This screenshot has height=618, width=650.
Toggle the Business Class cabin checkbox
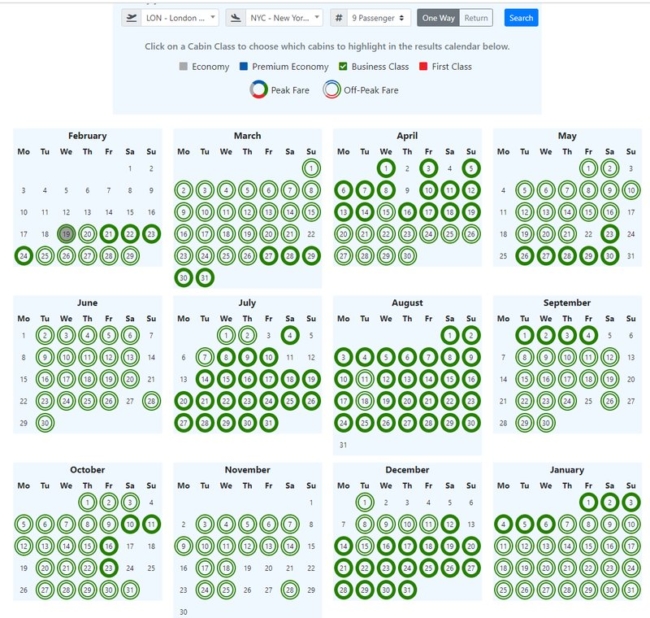click(x=343, y=67)
